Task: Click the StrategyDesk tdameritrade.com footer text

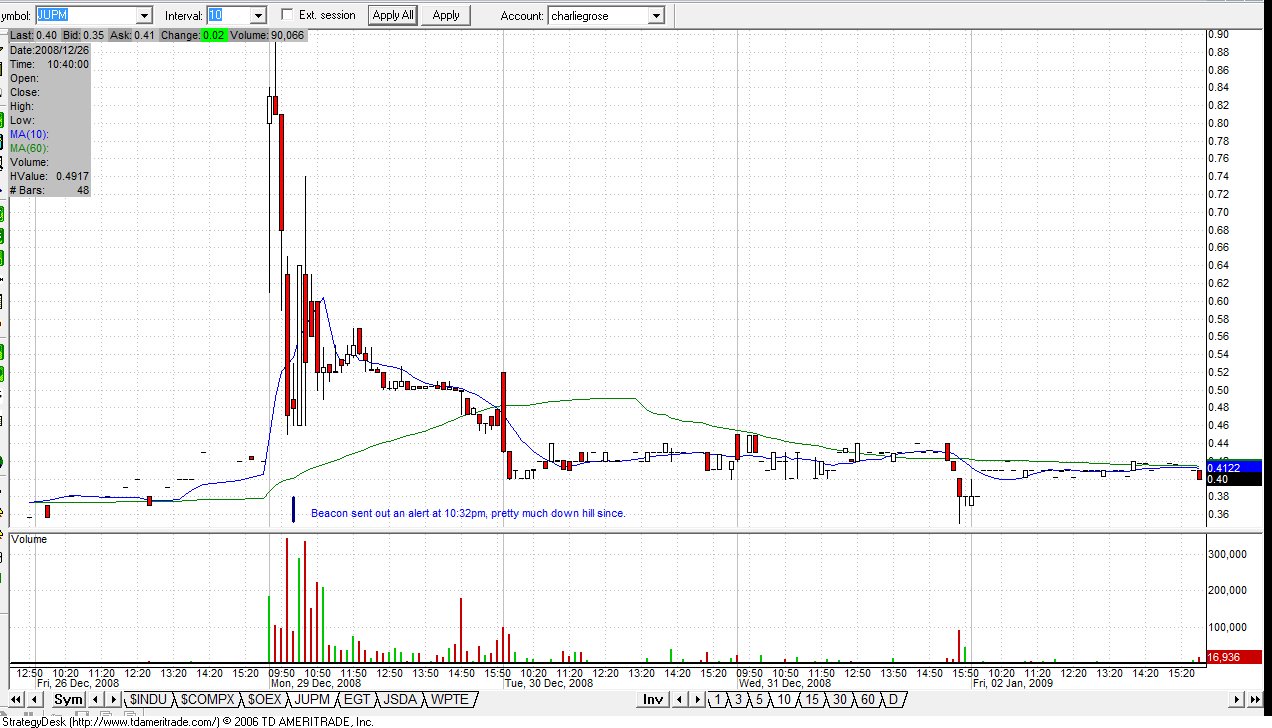Action: [187, 721]
